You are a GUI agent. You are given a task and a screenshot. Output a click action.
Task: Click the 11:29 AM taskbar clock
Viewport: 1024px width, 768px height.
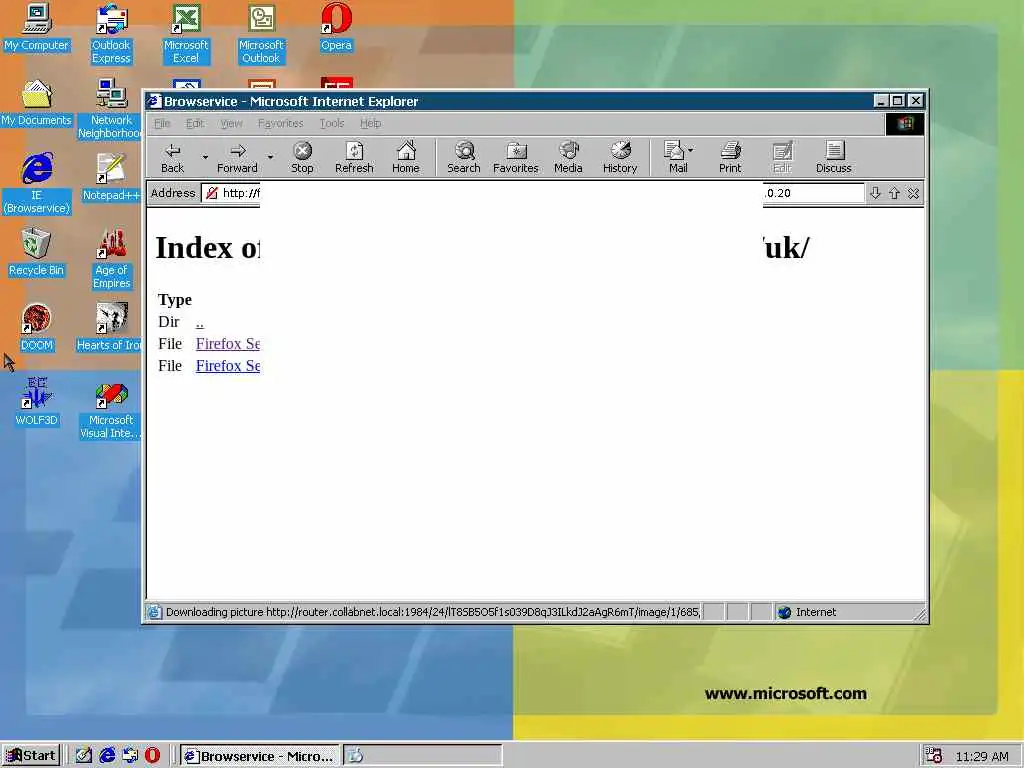point(982,757)
